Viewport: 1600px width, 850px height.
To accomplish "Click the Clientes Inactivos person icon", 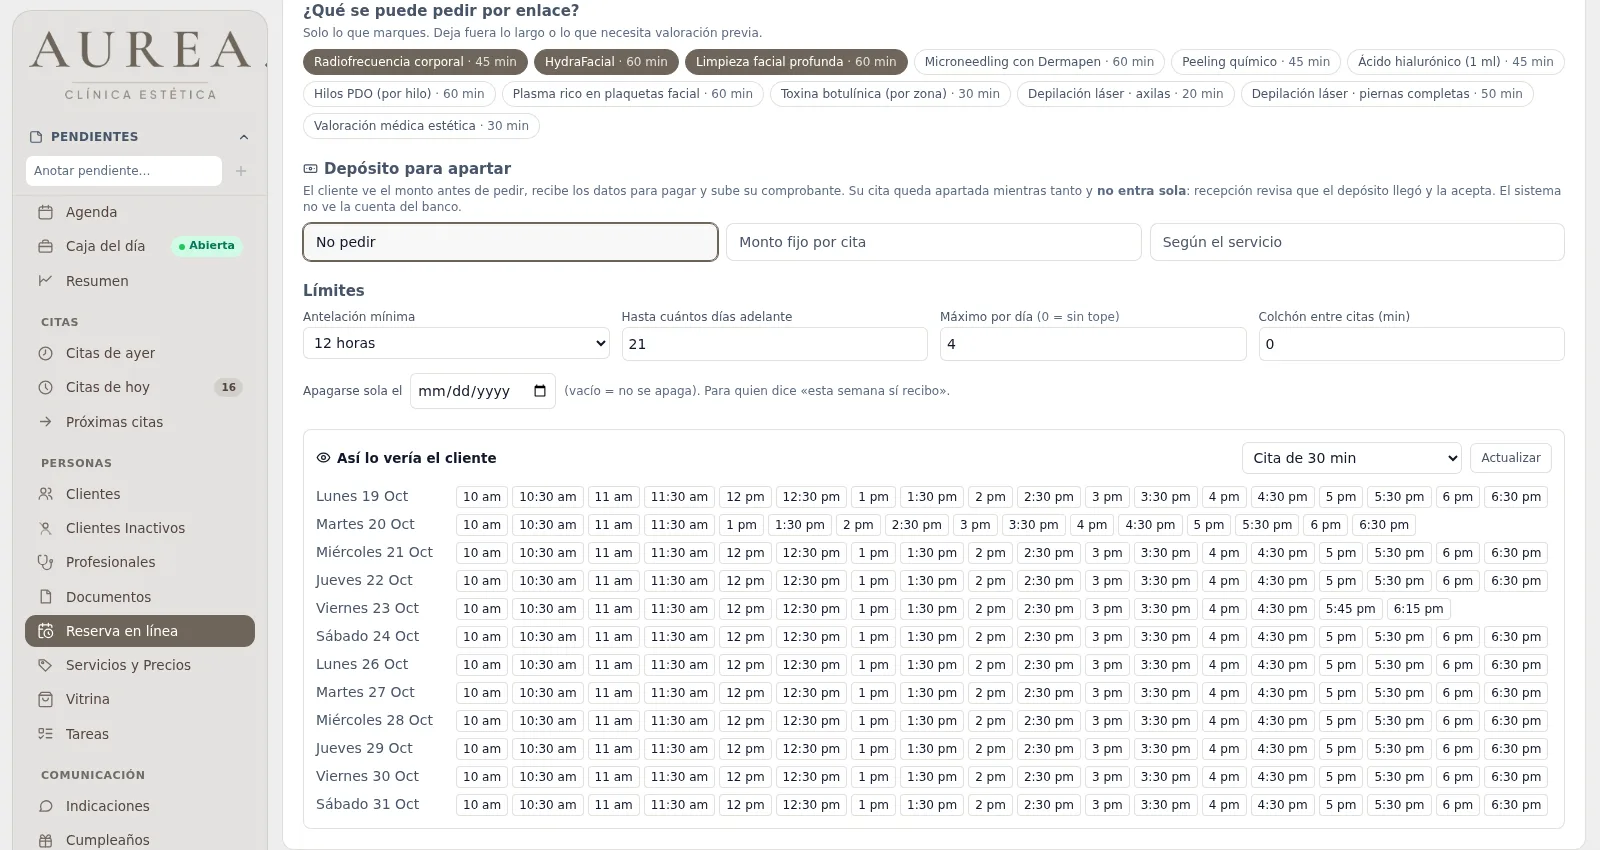I will coord(45,528).
